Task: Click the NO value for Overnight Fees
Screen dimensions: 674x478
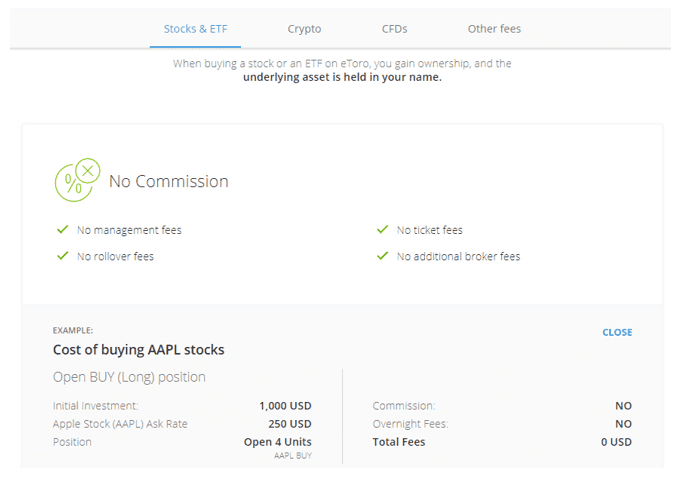Action: click(623, 424)
